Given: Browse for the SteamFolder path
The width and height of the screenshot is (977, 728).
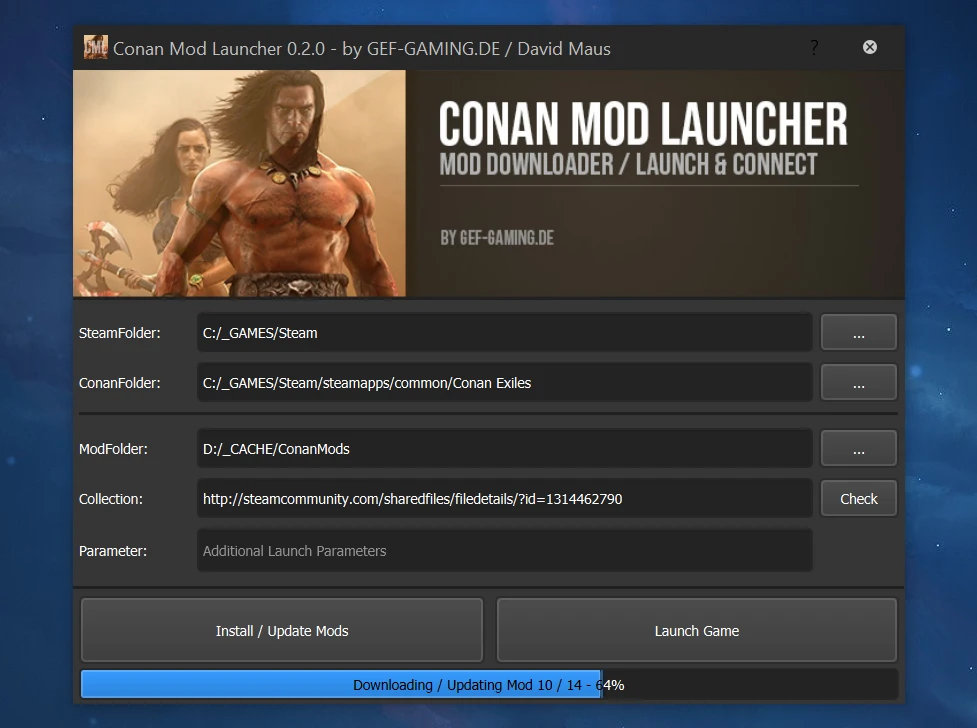Looking at the screenshot, I should pos(859,332).
